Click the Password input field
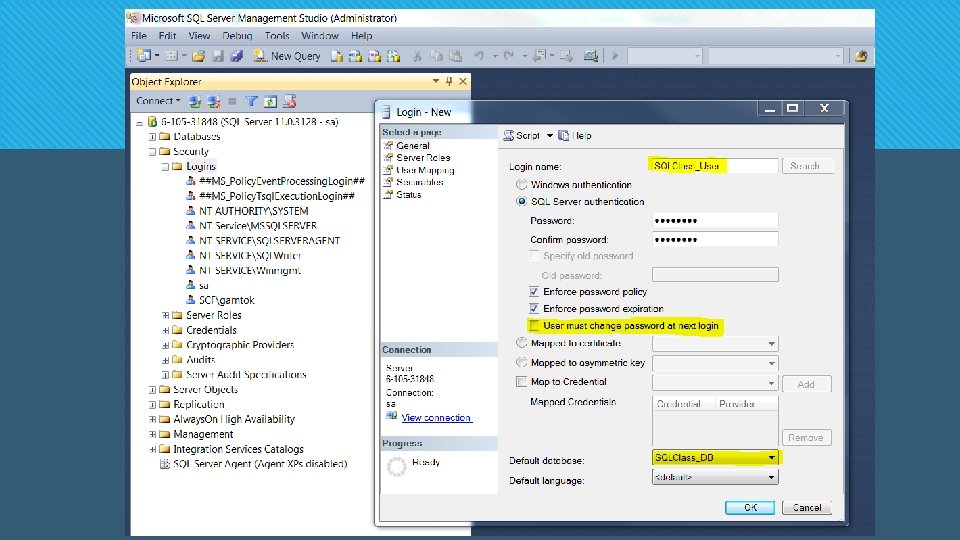 point(715,220)
